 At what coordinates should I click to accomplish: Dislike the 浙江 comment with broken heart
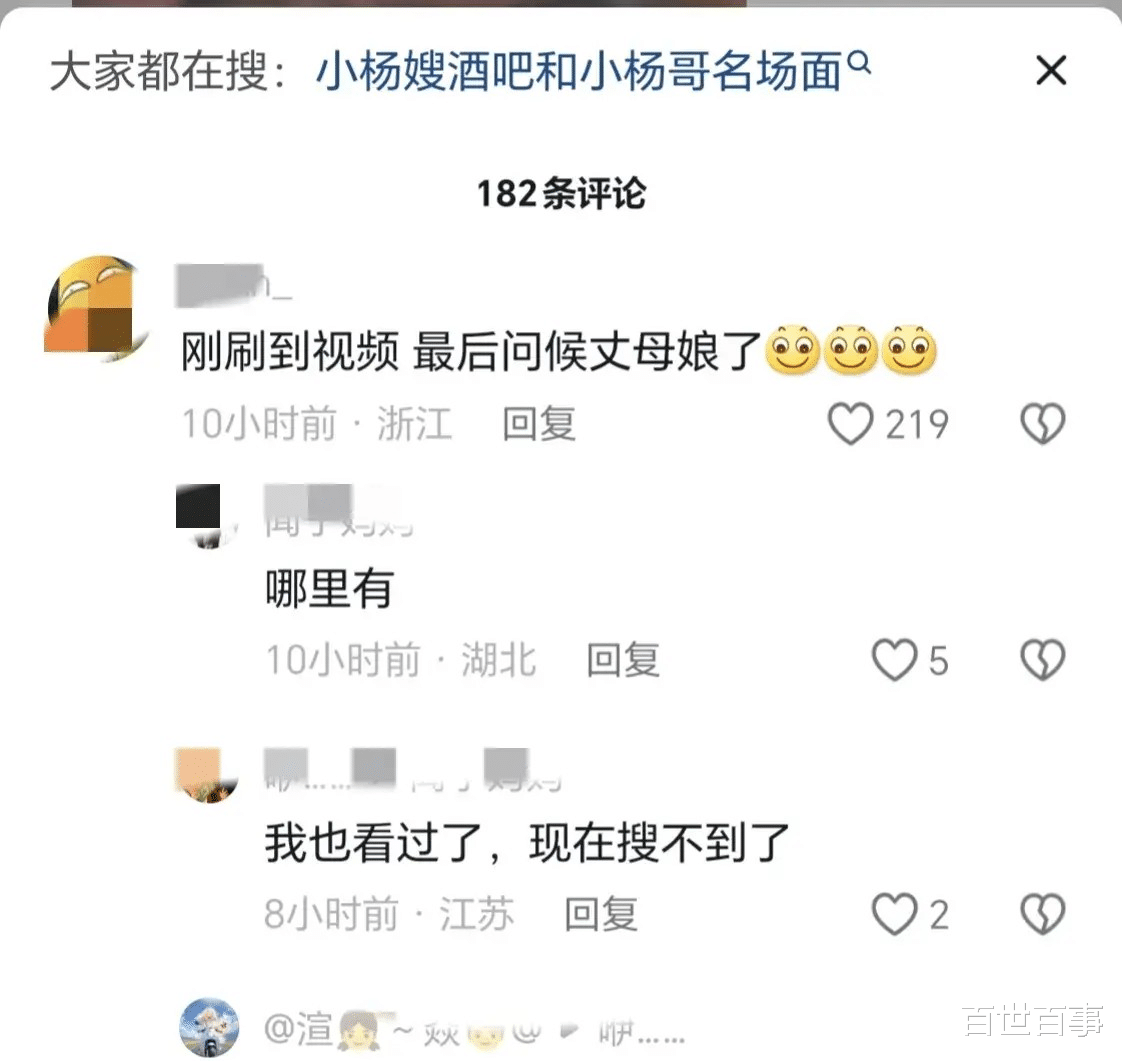point(1043,424)
